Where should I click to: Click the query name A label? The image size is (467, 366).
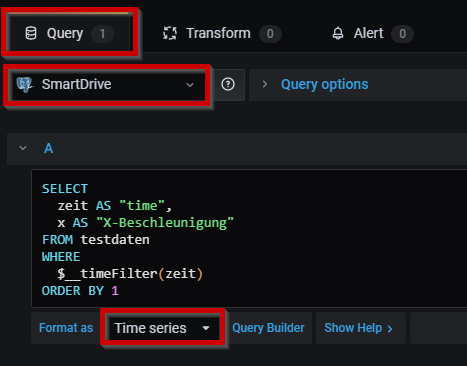pos(49,148)
